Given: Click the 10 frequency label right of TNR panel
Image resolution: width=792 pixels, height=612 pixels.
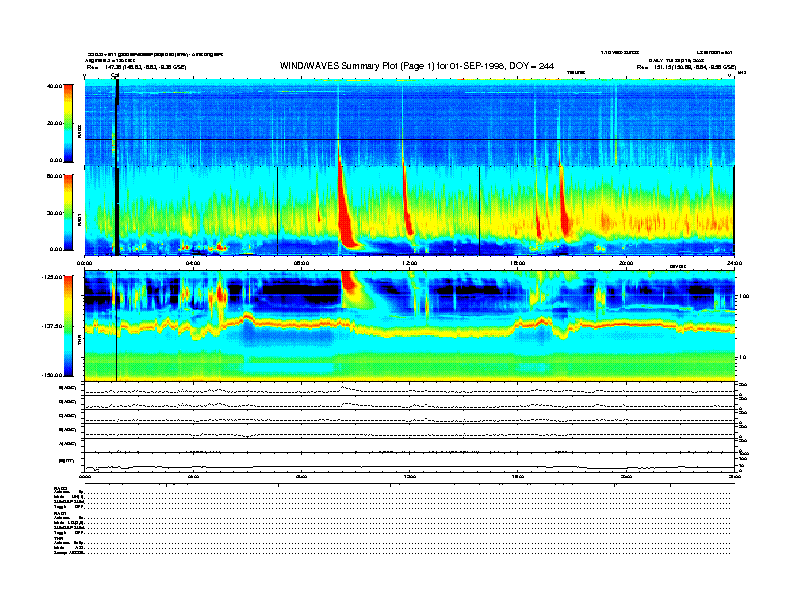Looking at the screenshot, I should [x=744, y=358].
